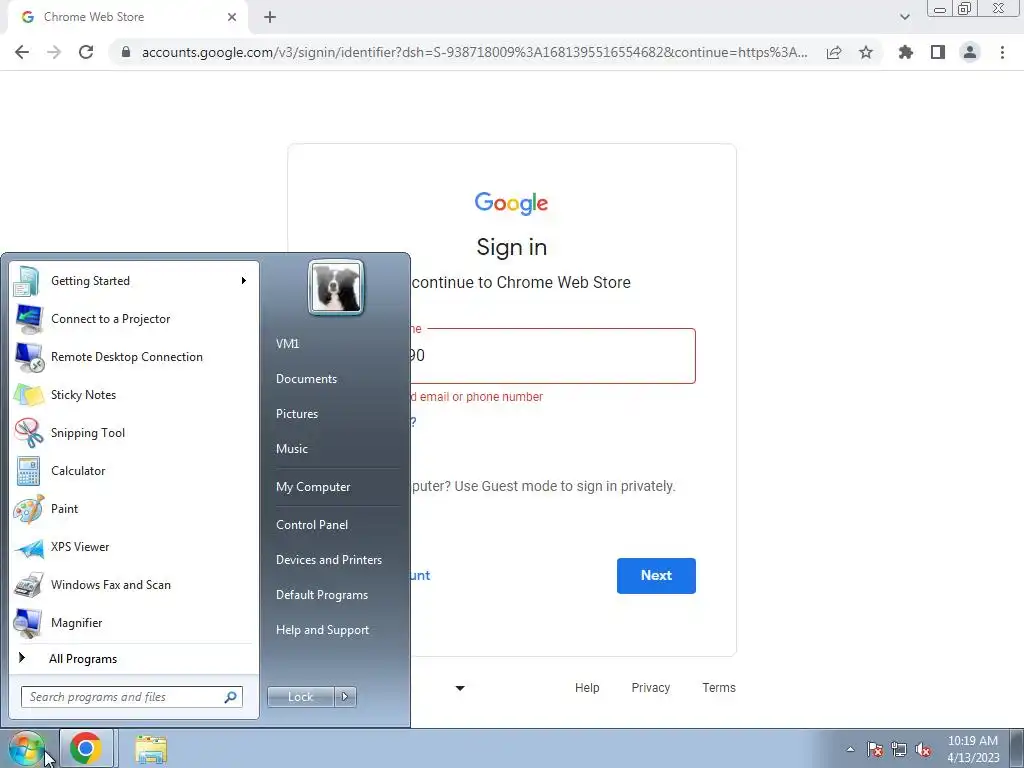Open Default Programs
The image size is (1024, 768).
coord(322,595)
